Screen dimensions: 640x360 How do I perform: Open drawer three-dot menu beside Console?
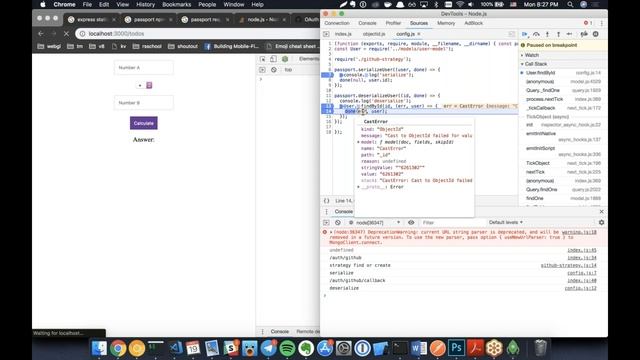coord(326,211)
